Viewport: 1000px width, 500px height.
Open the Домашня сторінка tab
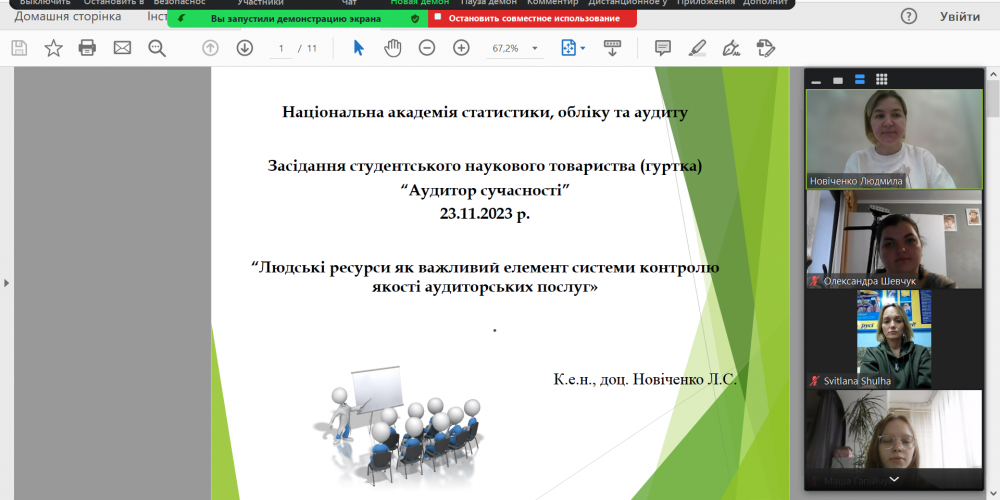(68, 17)
